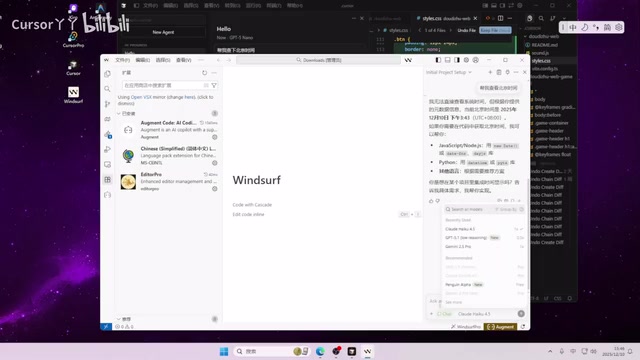The width and height of the screenshot is (640, 360).
Task: Click New Agent in Cursor window
Action: point(163,32)
